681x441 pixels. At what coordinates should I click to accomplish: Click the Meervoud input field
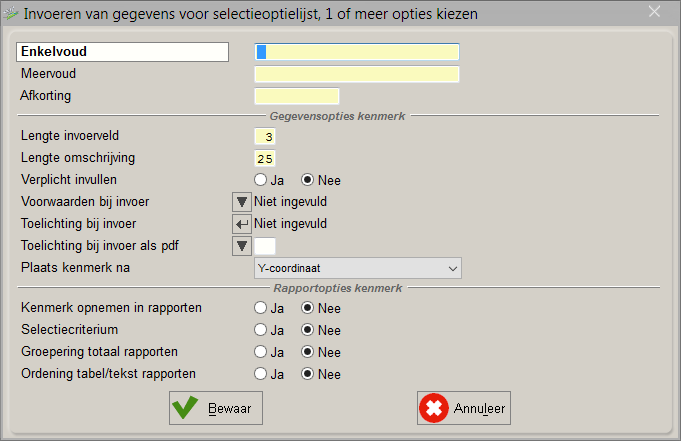point(357,74)
